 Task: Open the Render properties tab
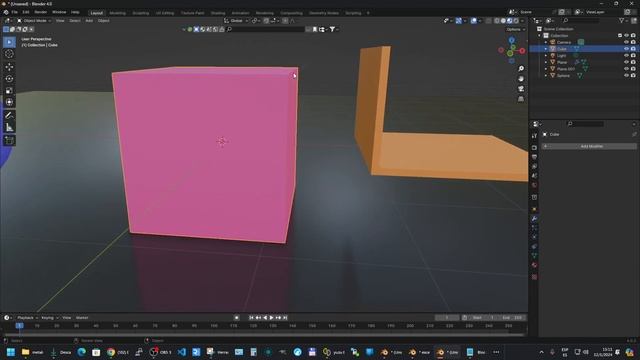point(534,148)
